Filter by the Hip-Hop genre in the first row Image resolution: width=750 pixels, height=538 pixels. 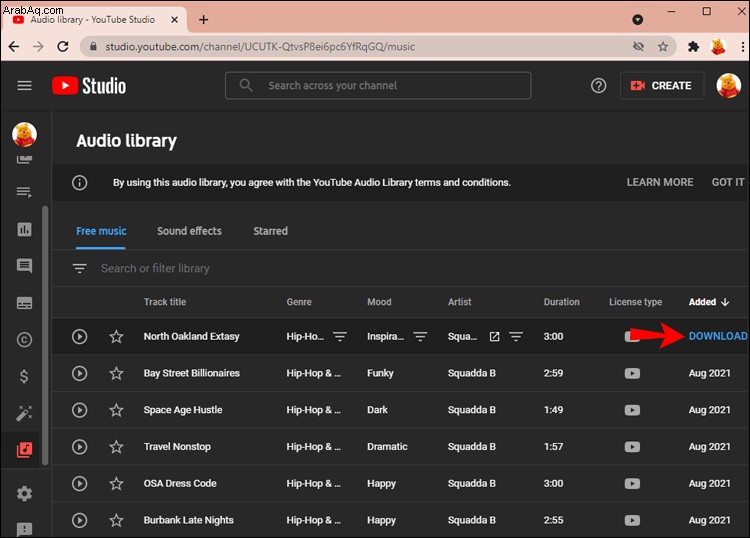[x=340, y=337]
